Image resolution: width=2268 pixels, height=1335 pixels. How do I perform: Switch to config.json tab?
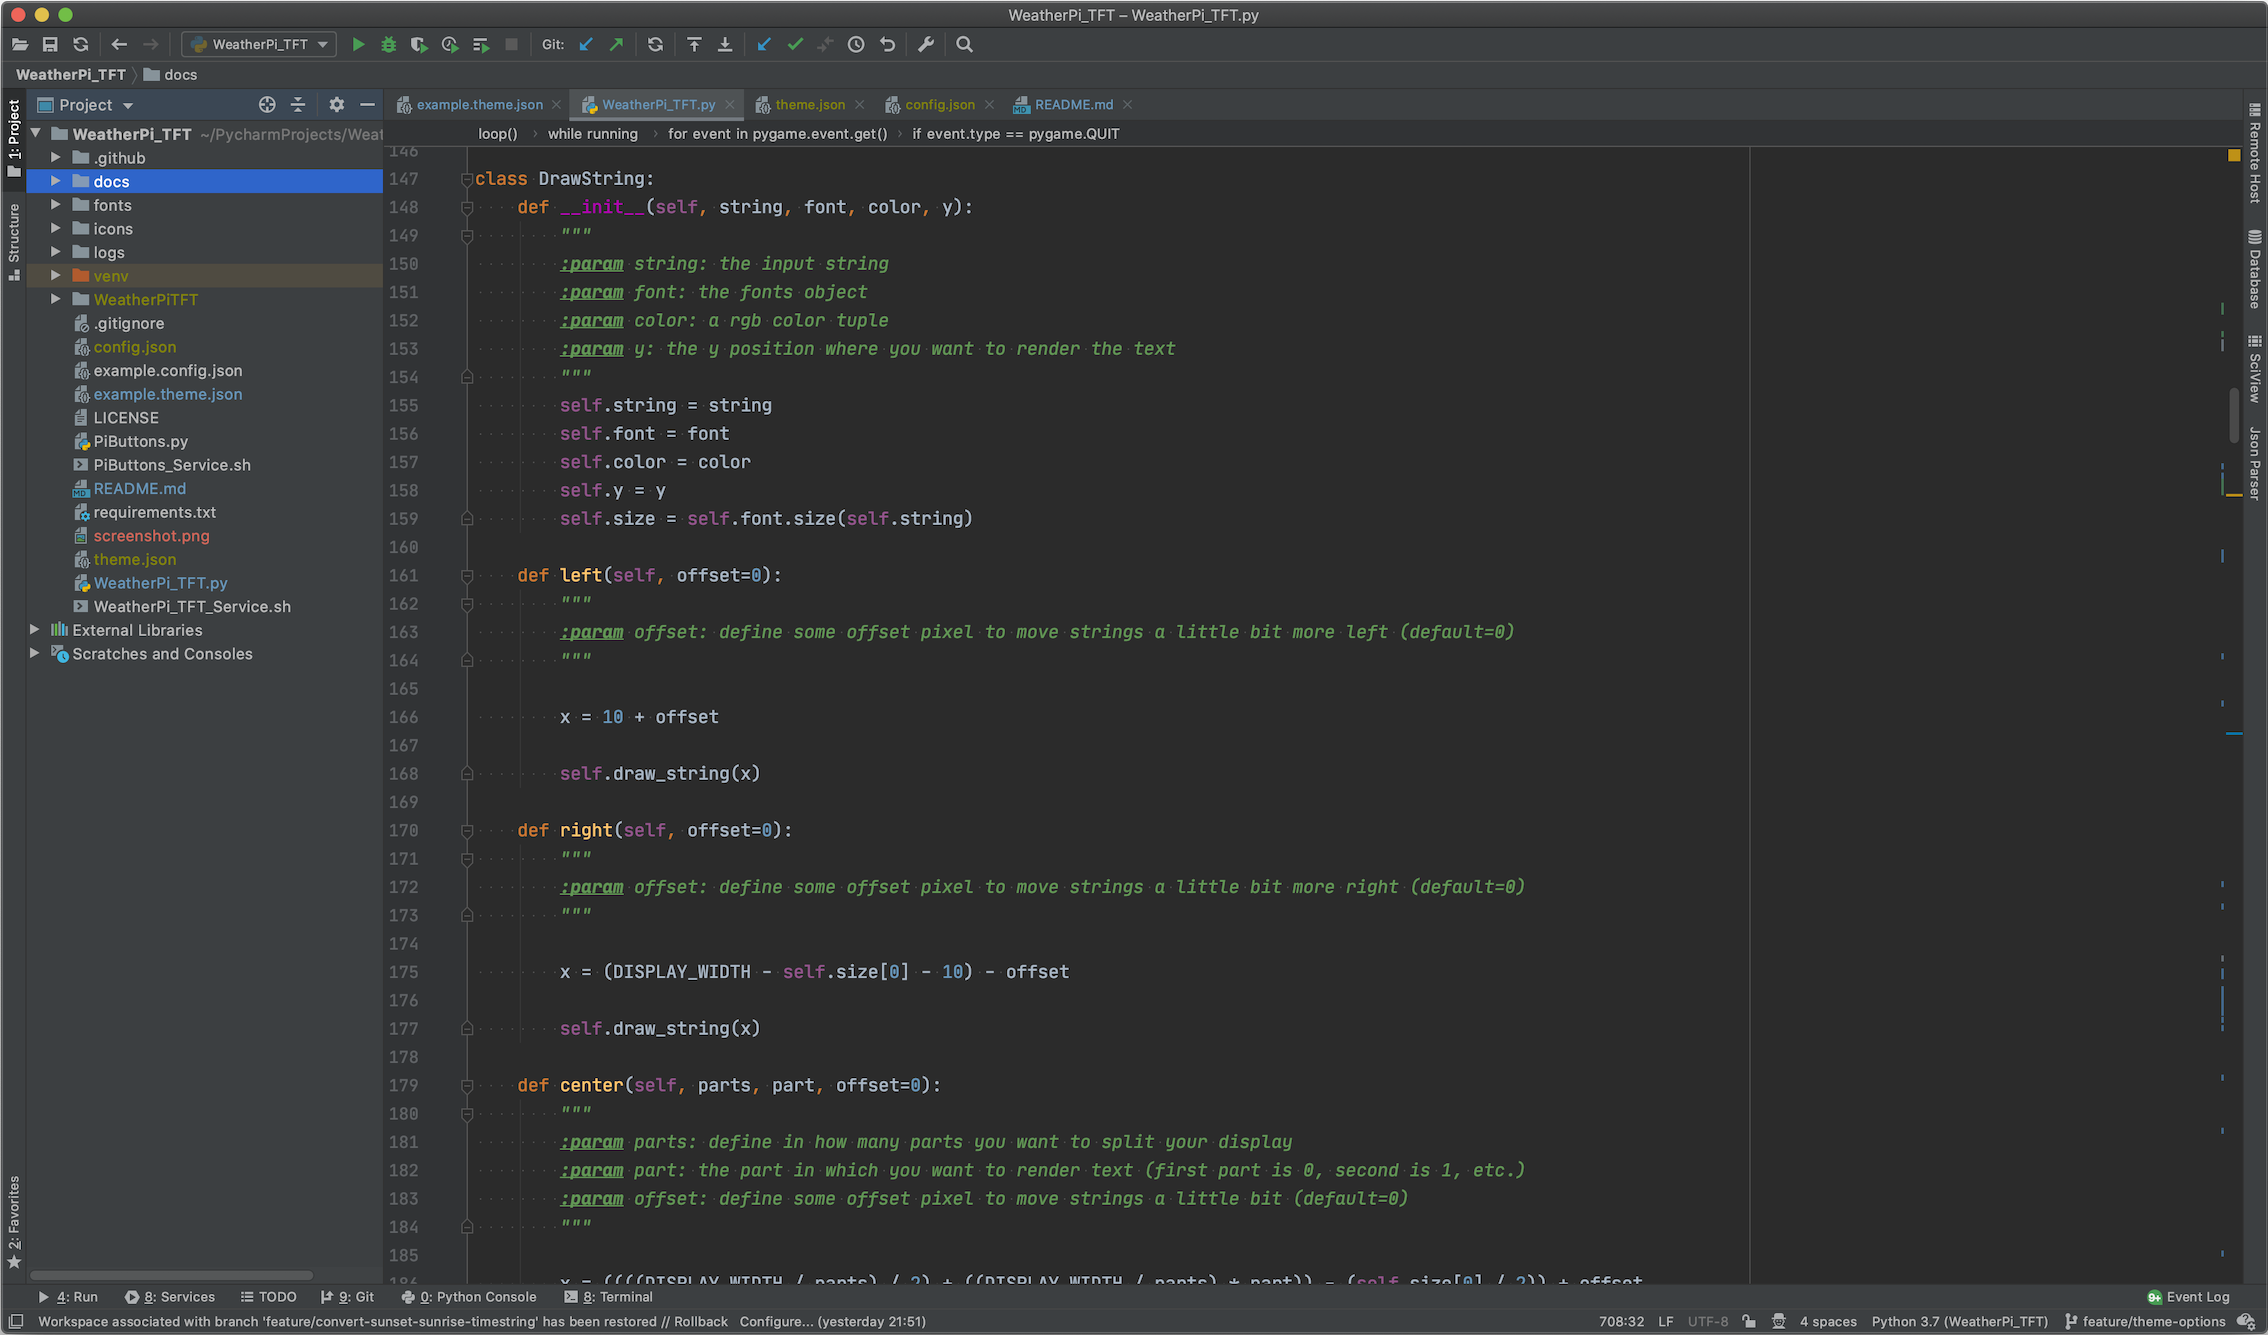click(x=938, y=104)
